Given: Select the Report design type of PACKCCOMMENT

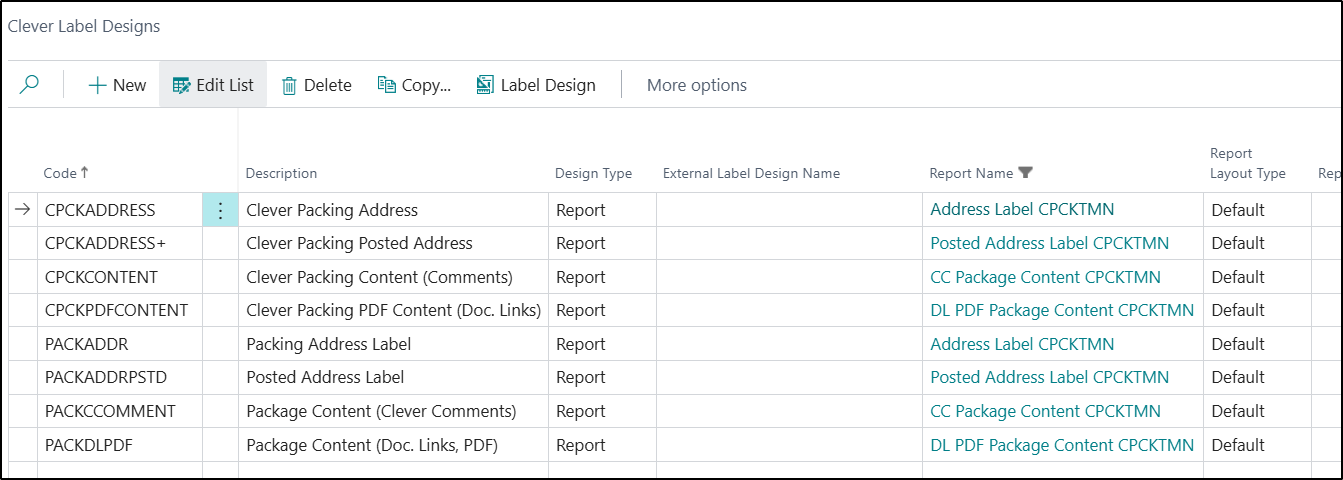Looking at the screenshot, I should (x=602, y=411).
